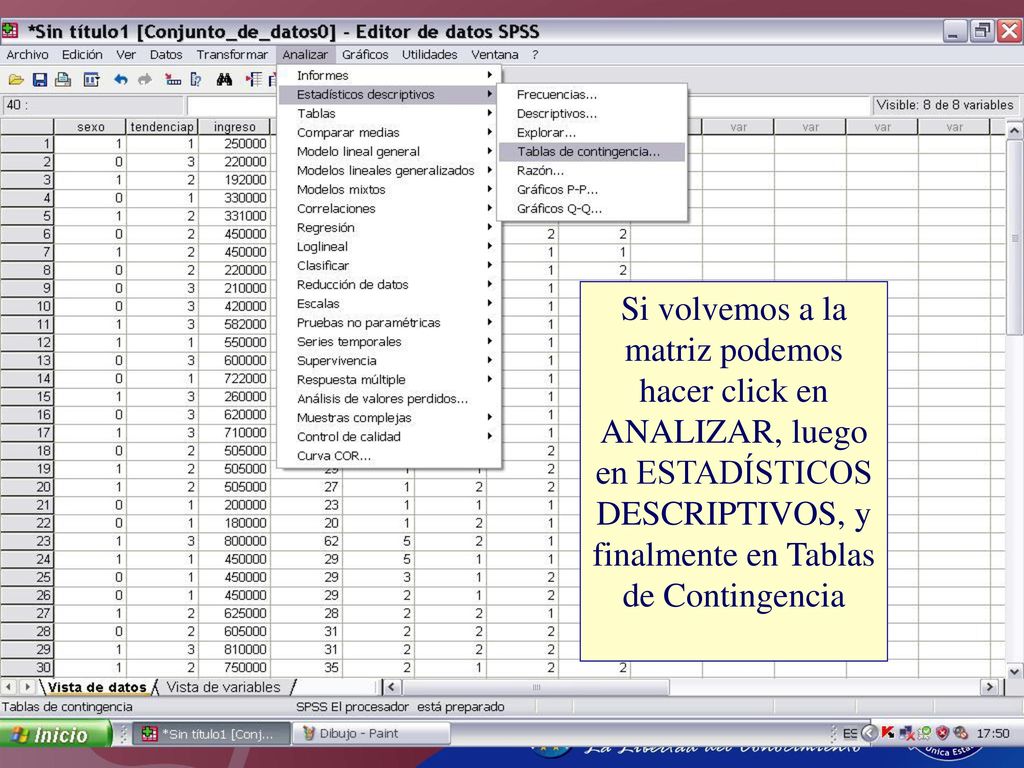This screenshot has height=768, width=1024.
Task: Expand Muestras complejas submenu
Action: pyautogui.click(x=389, y=418)
